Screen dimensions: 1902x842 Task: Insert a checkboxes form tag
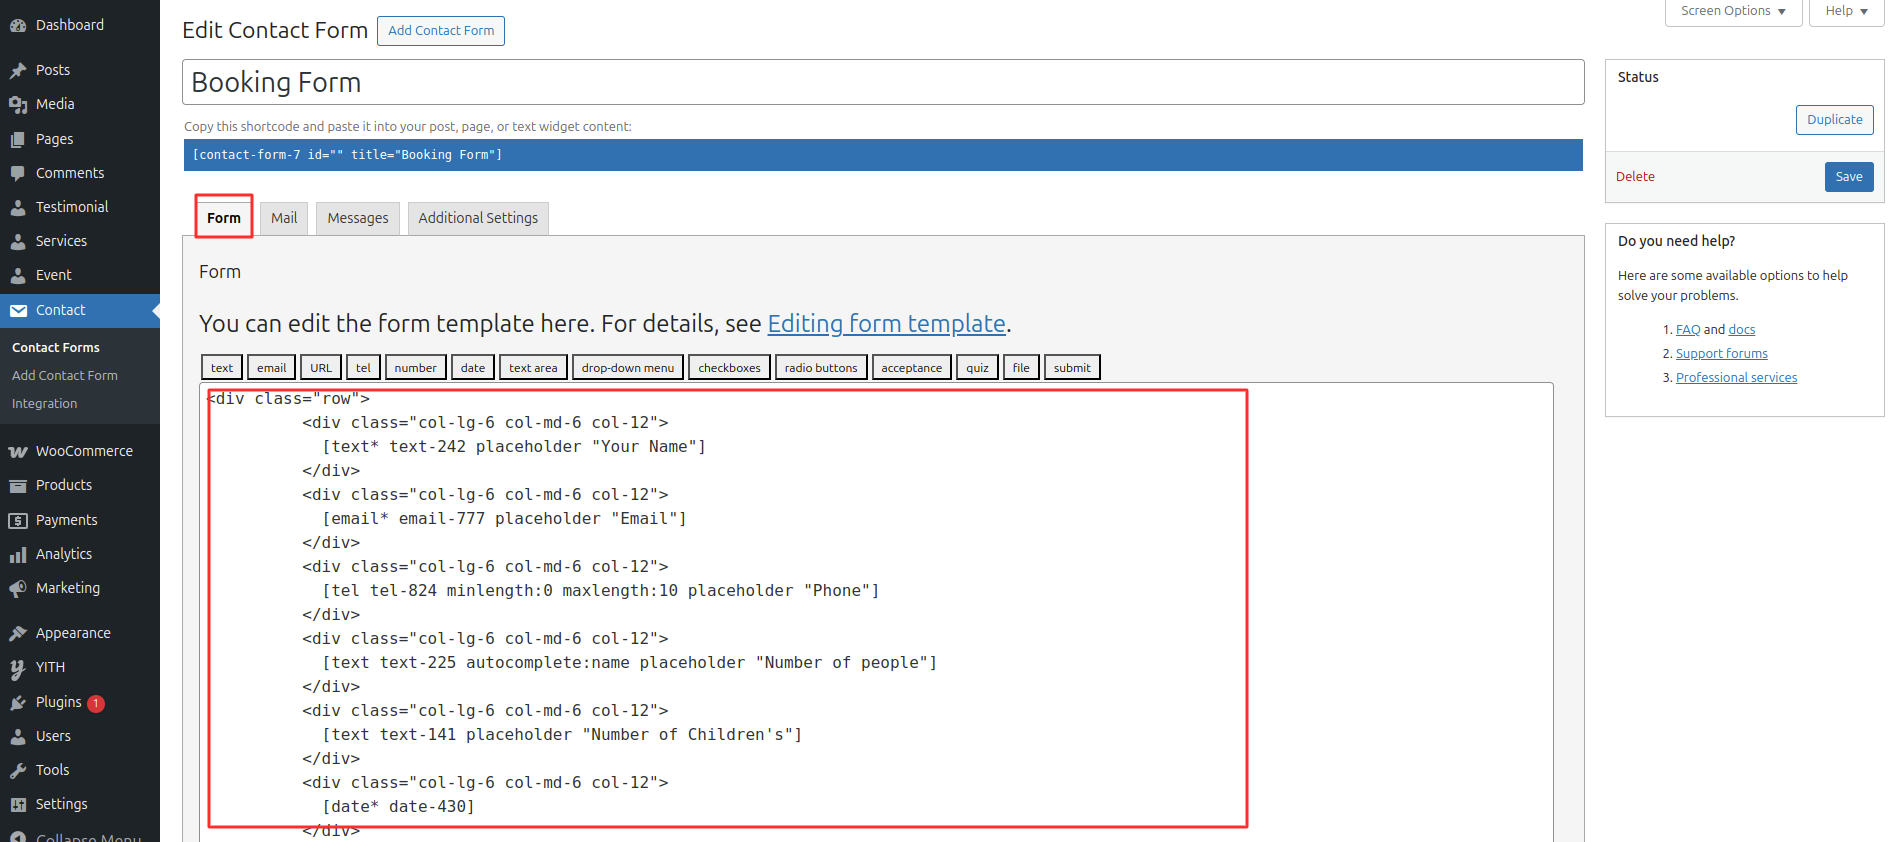729,368
